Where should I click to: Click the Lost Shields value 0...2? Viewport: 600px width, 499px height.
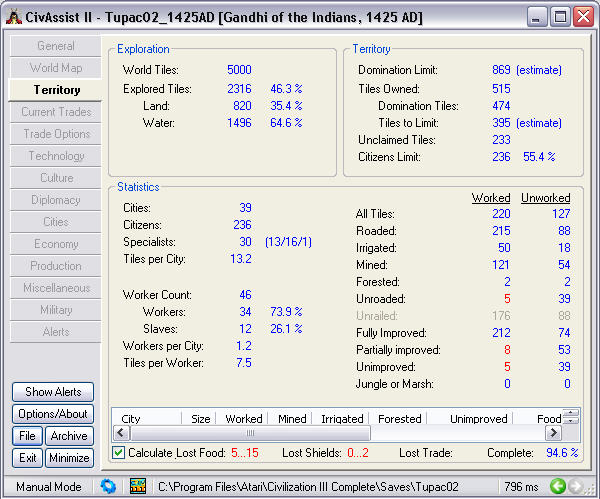[358, 453]
